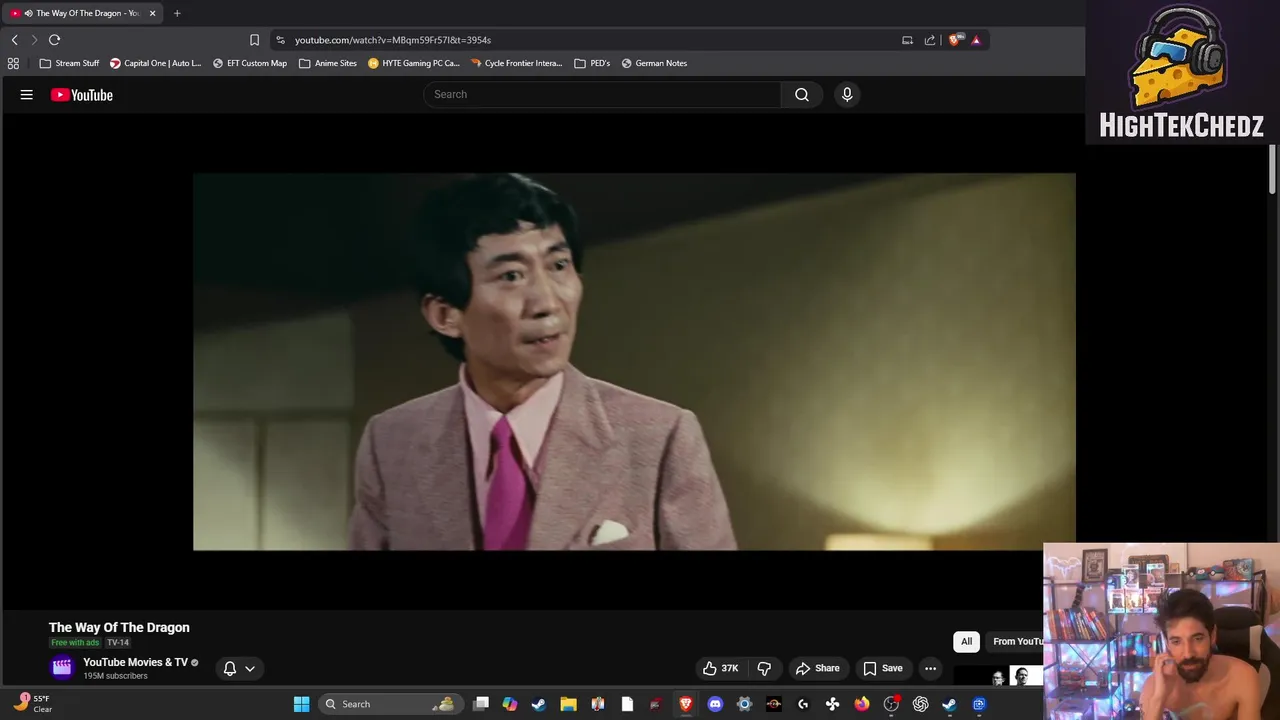Open picture-in-picture icon in address bar
This screenshot has width=1280, height=720.
(907, 40)
